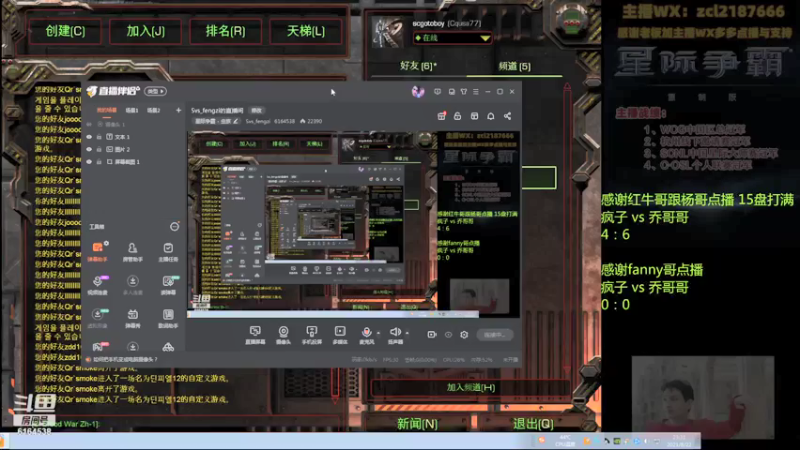Open the 主播任务 tool icon
800x450 pixels.
[x=168, y=251]
